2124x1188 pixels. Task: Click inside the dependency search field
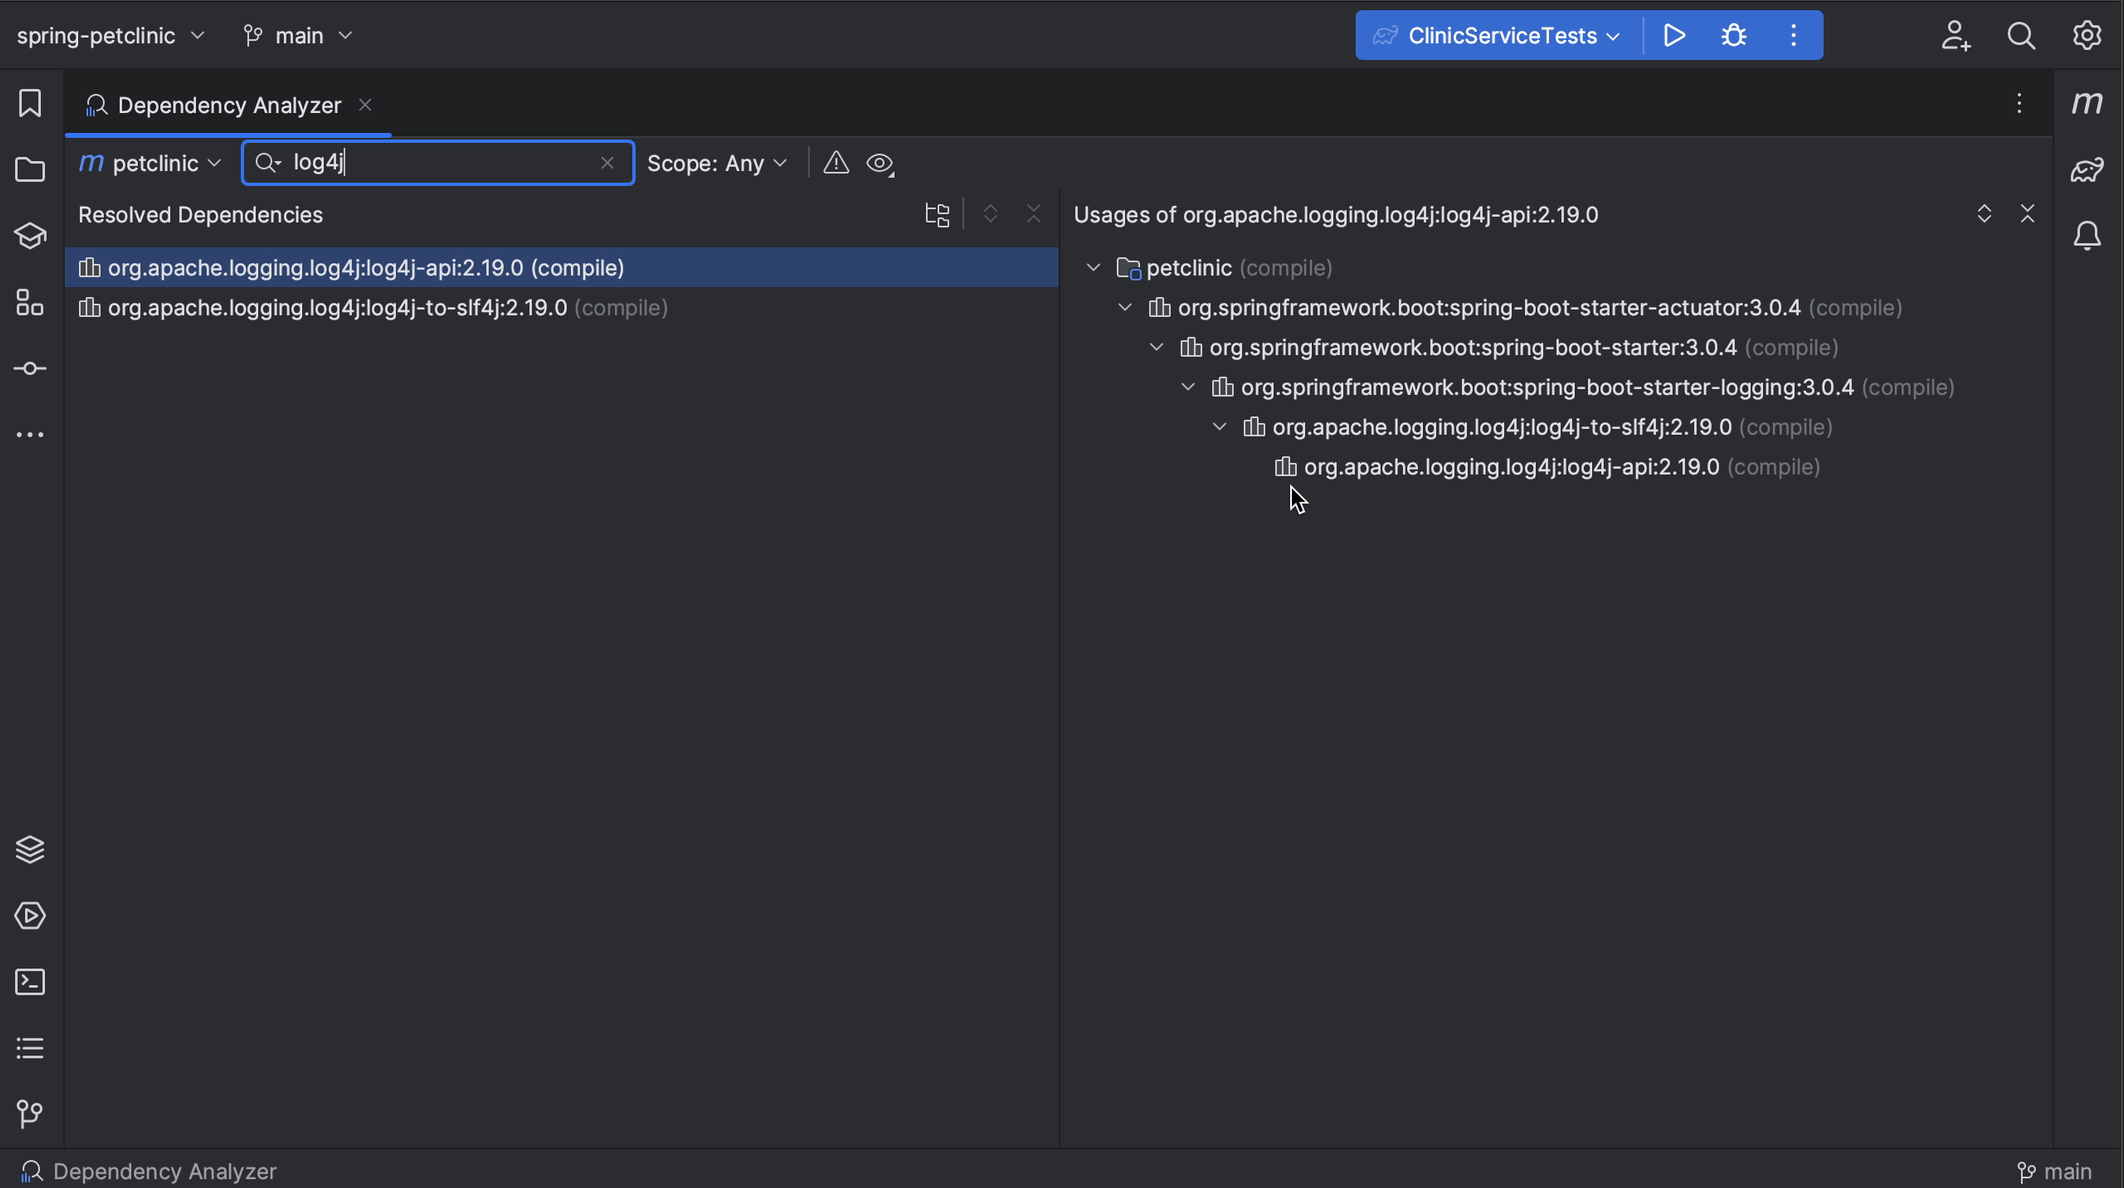click(x=430, y=162)
